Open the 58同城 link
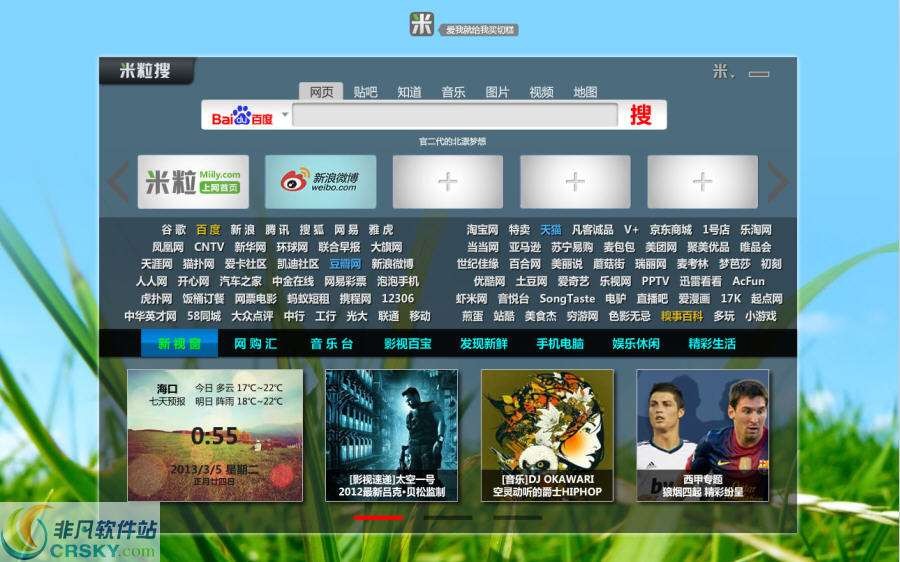The image size is (900, 562). click(204, 316)
